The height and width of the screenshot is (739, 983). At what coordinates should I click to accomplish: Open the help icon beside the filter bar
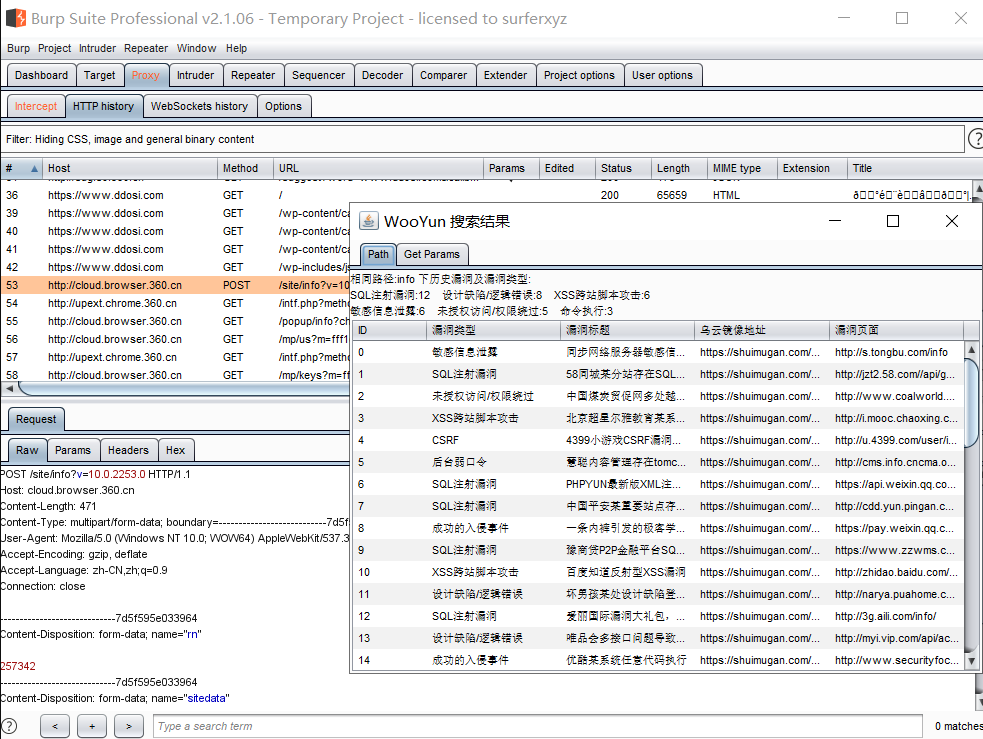[975, 139]
